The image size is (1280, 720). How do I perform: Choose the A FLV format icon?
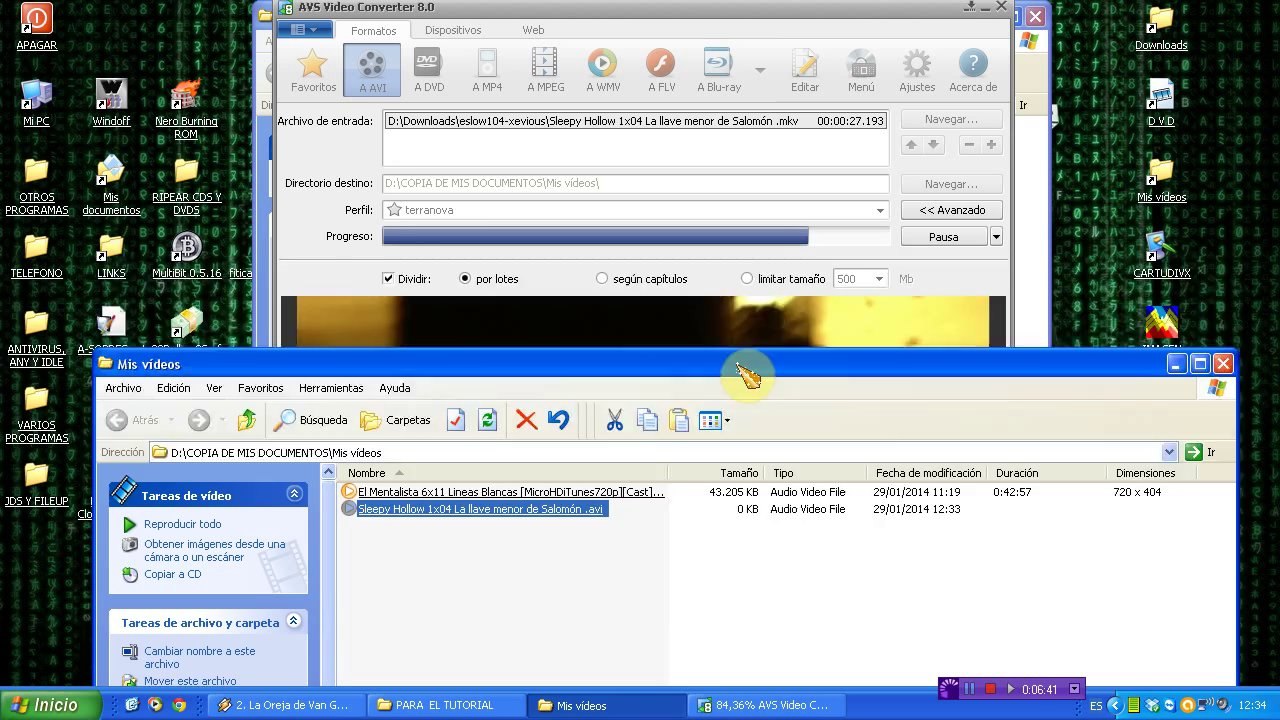pyautogui.click(x=661, y=70)
